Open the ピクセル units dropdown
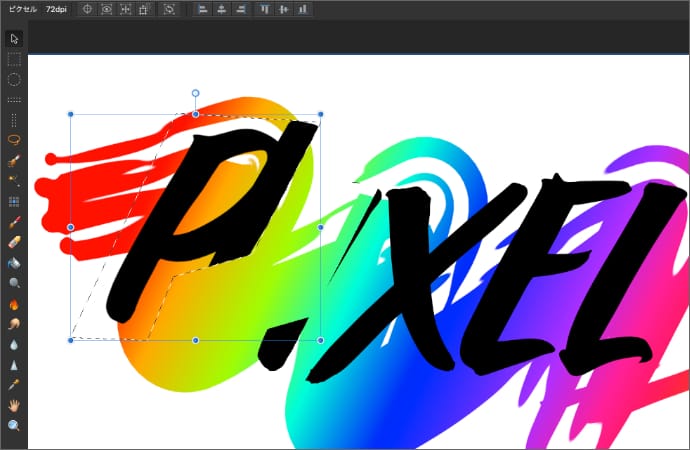The height and width of the screenshot is (450, 690). click(x=20, y=9)
